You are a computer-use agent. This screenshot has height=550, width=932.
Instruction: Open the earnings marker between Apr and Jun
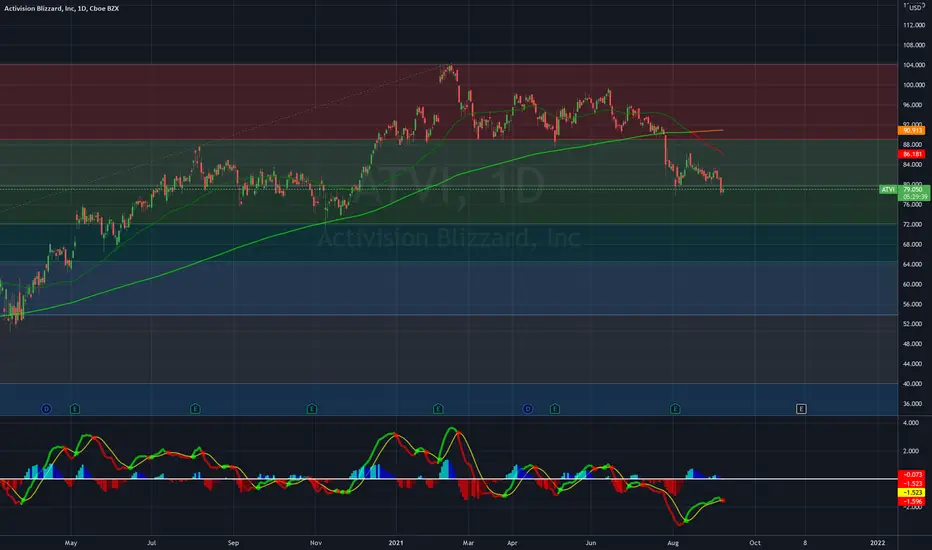pos(555,408)
